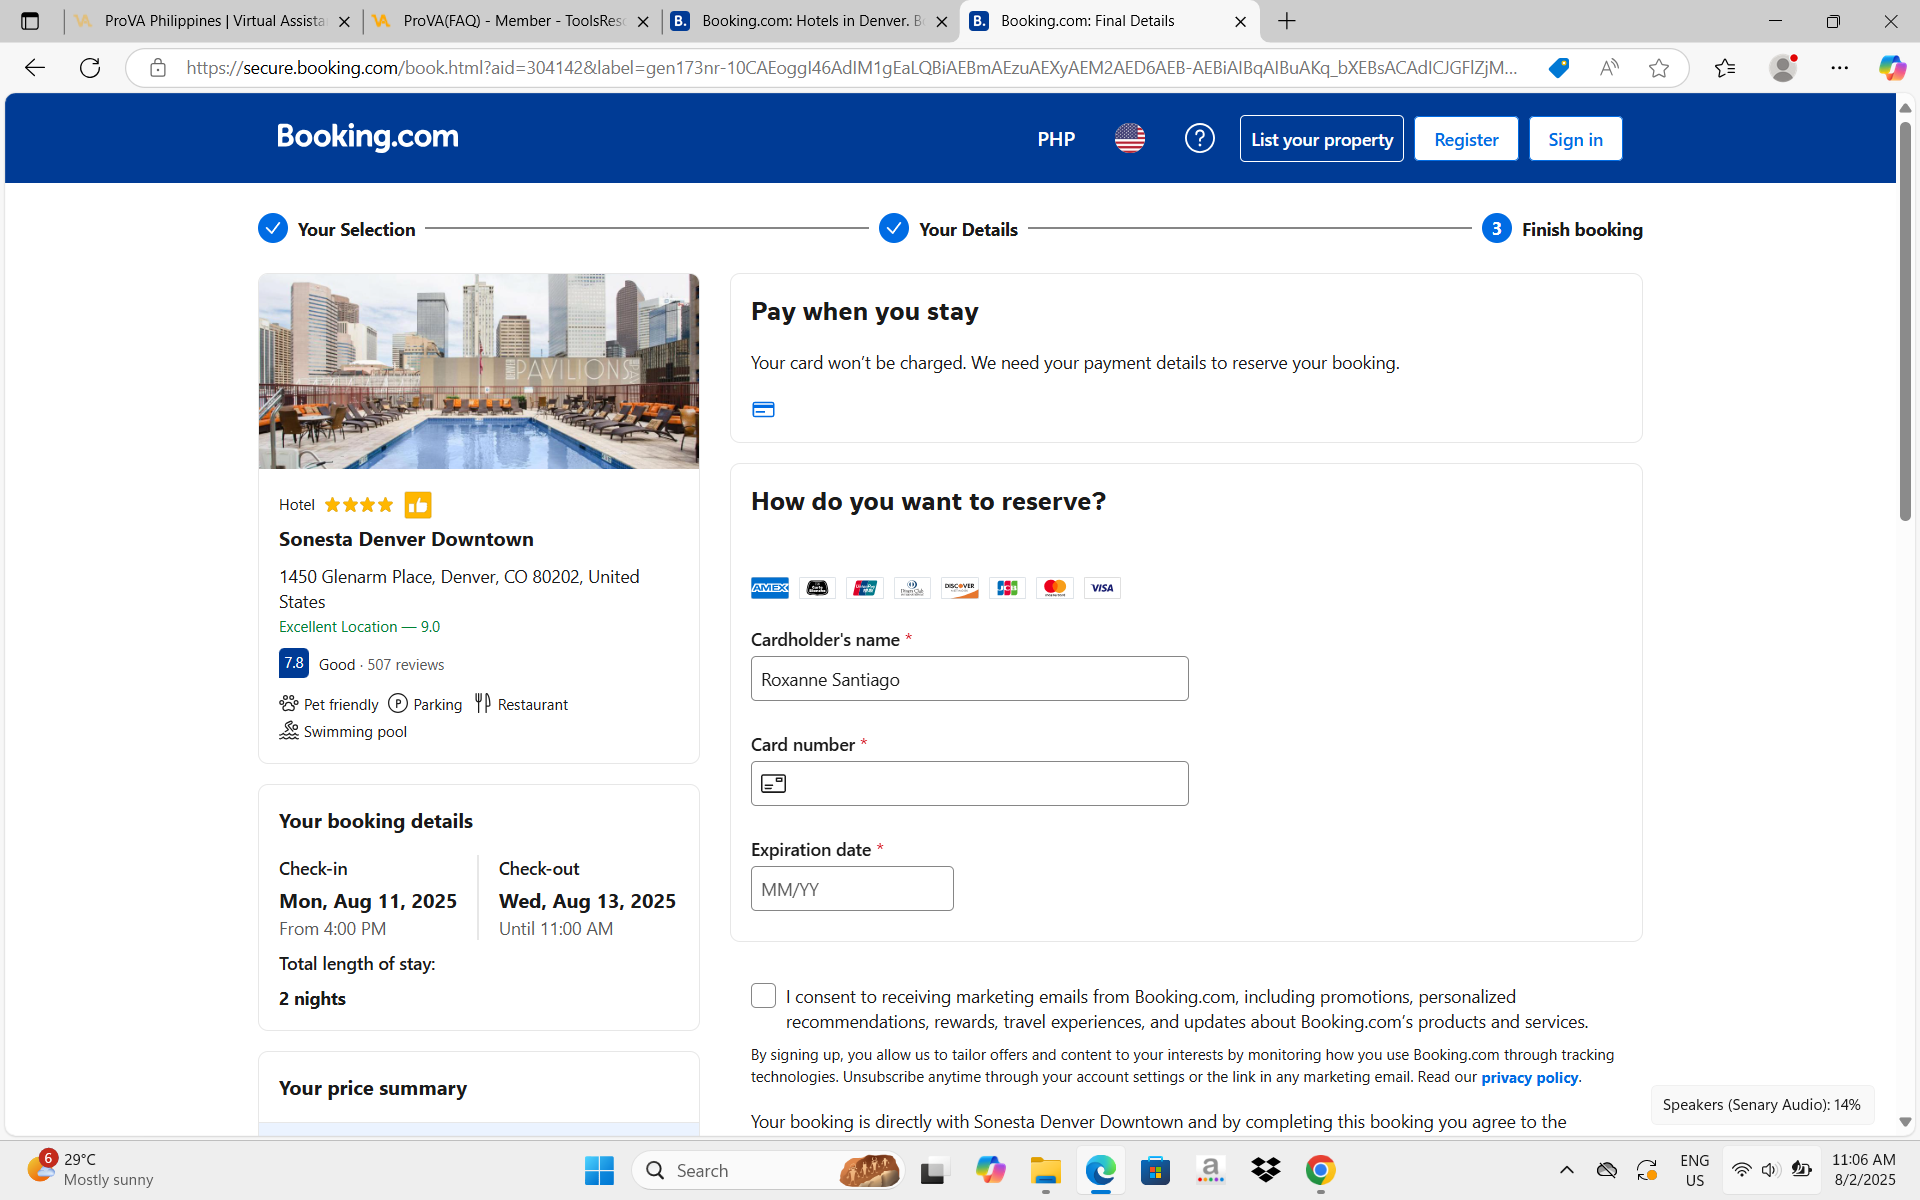
Task: Click the UnionPay card logo
Action: pyautogui.click(x=865, y=588)
